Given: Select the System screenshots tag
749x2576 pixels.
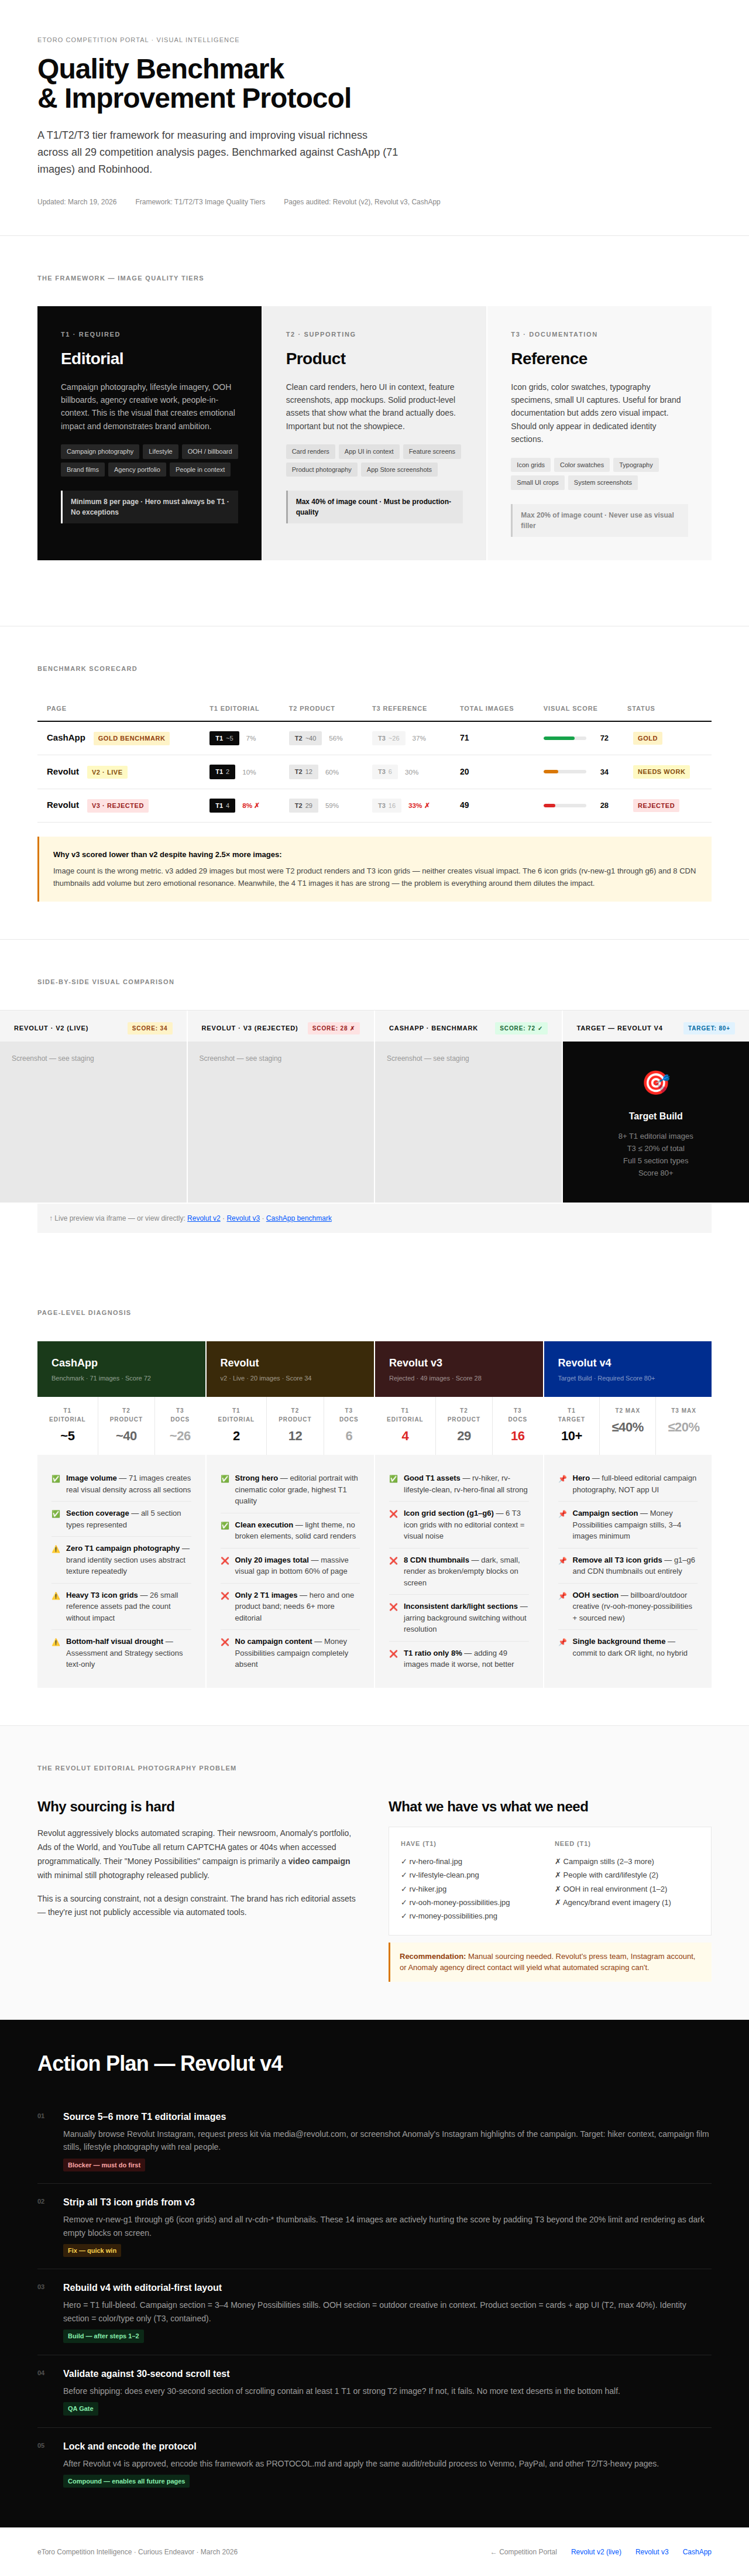Looking at the screenshot, I should (x=603, y=482).
